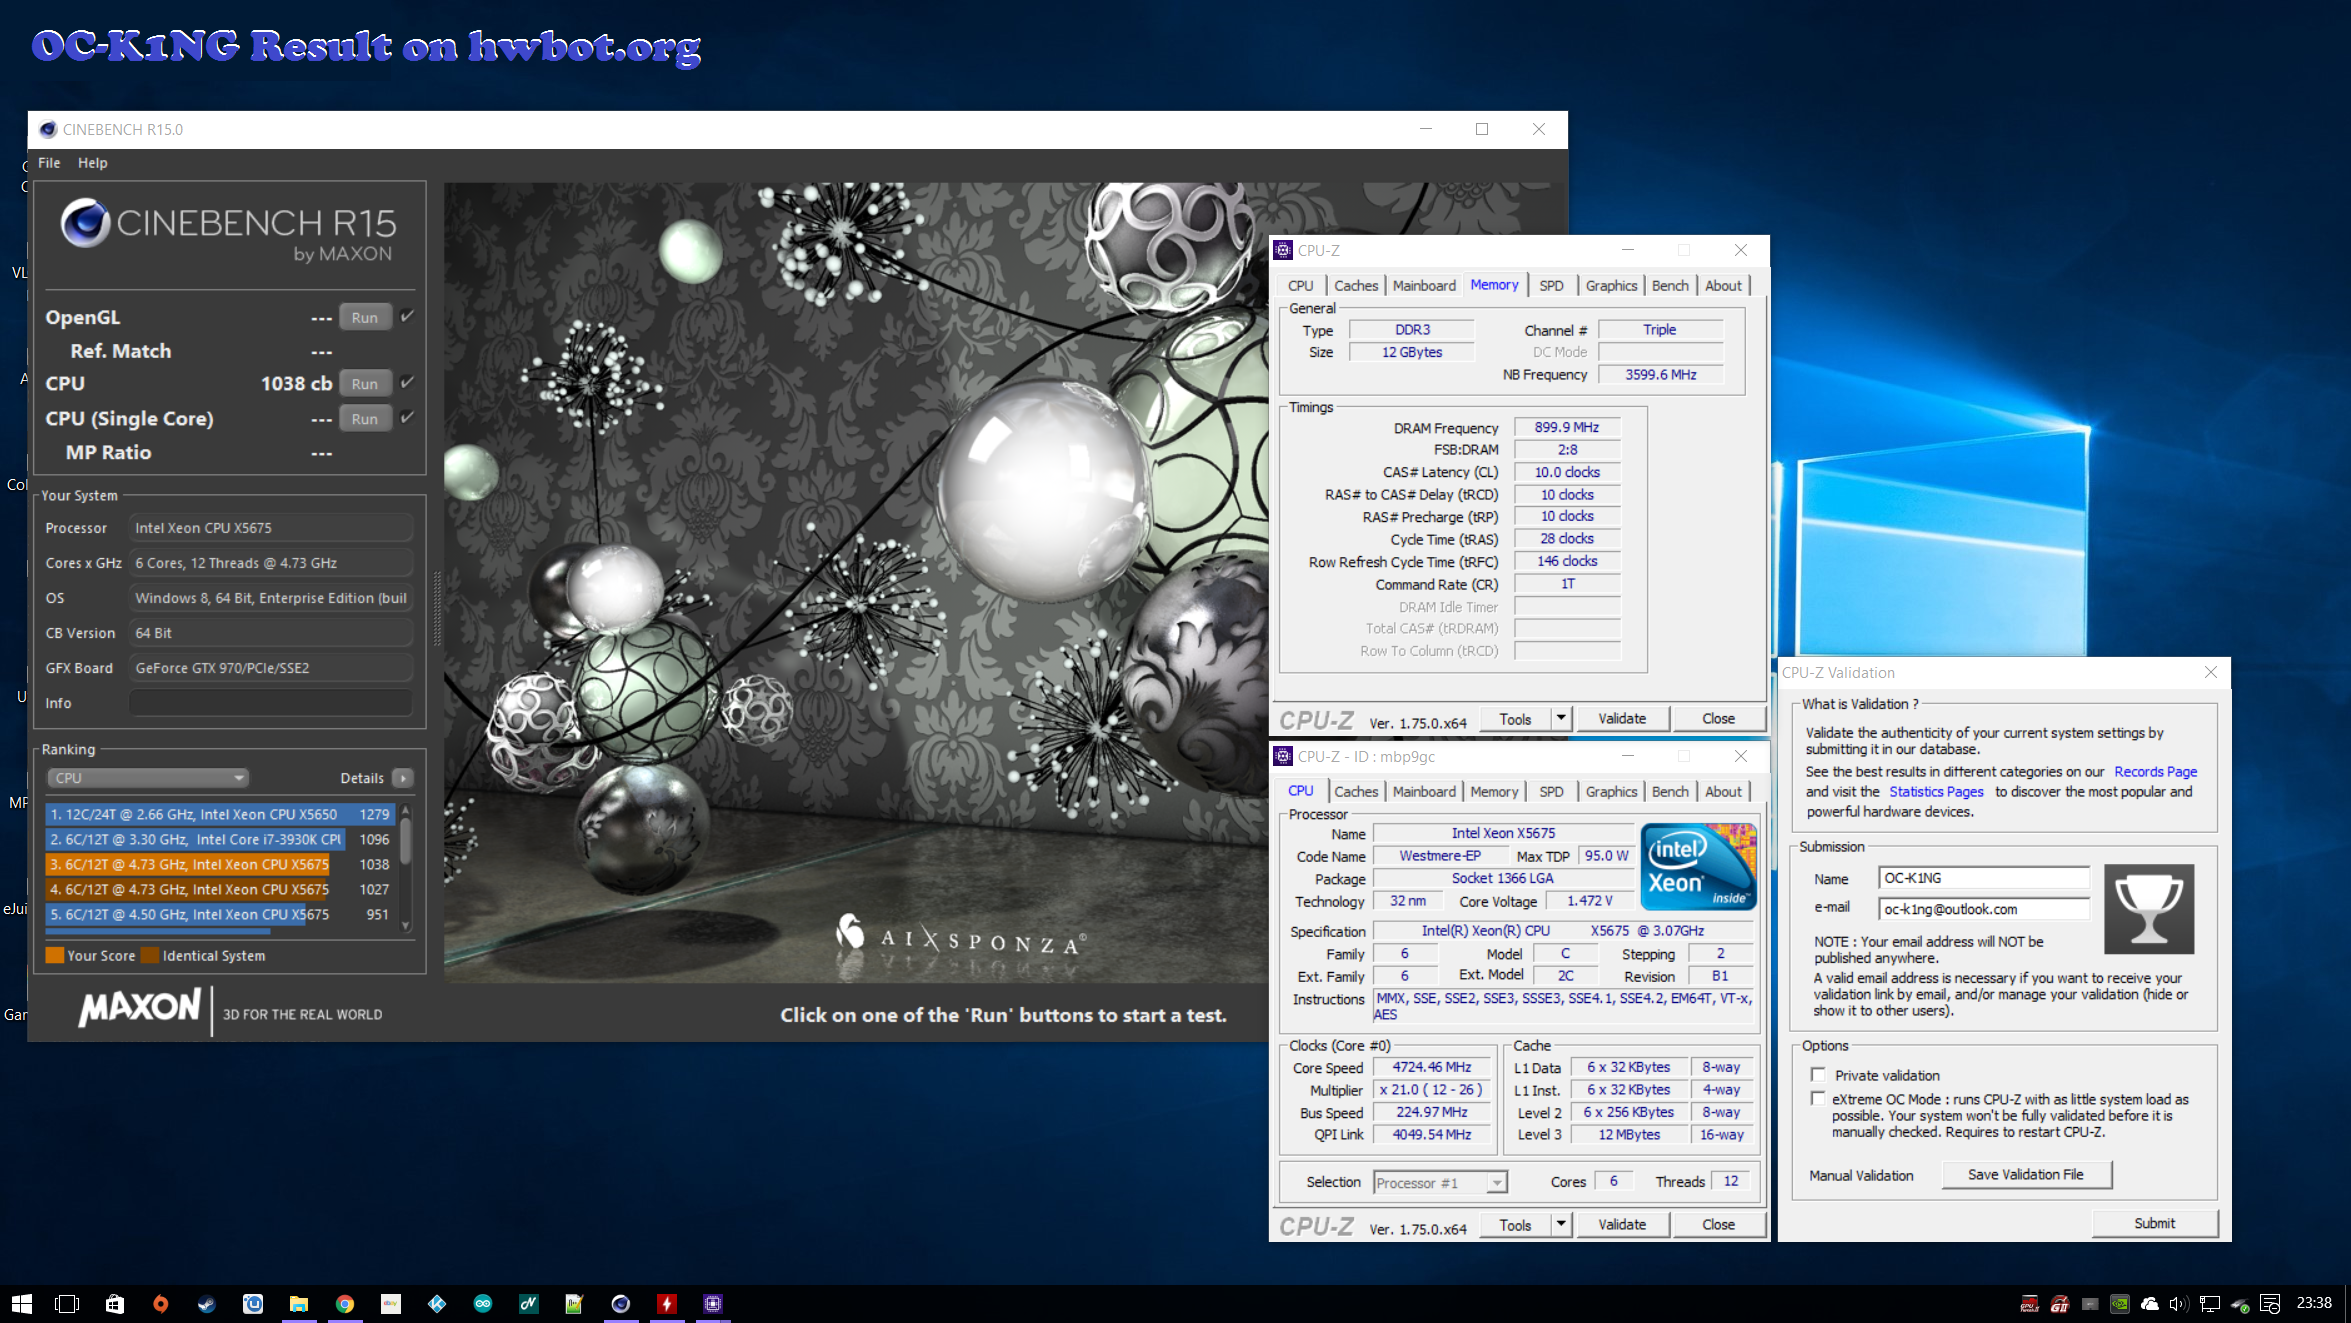
Task: Open About tab in upper CPU-Z window
Action: pyautogui.click(x=1723, y=286)
